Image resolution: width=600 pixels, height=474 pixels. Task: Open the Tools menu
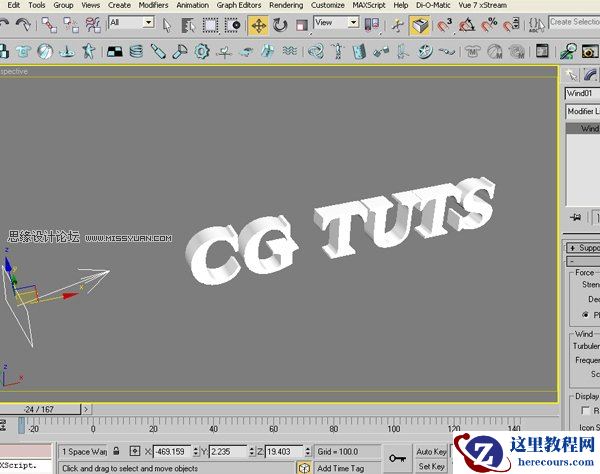click(37, 5)
